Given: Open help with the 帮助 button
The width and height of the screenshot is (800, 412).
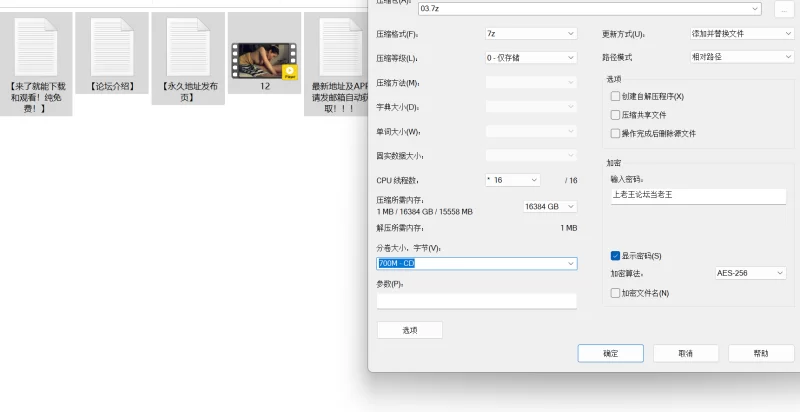Looking at the screenshot, I should (x=761, y=353).
